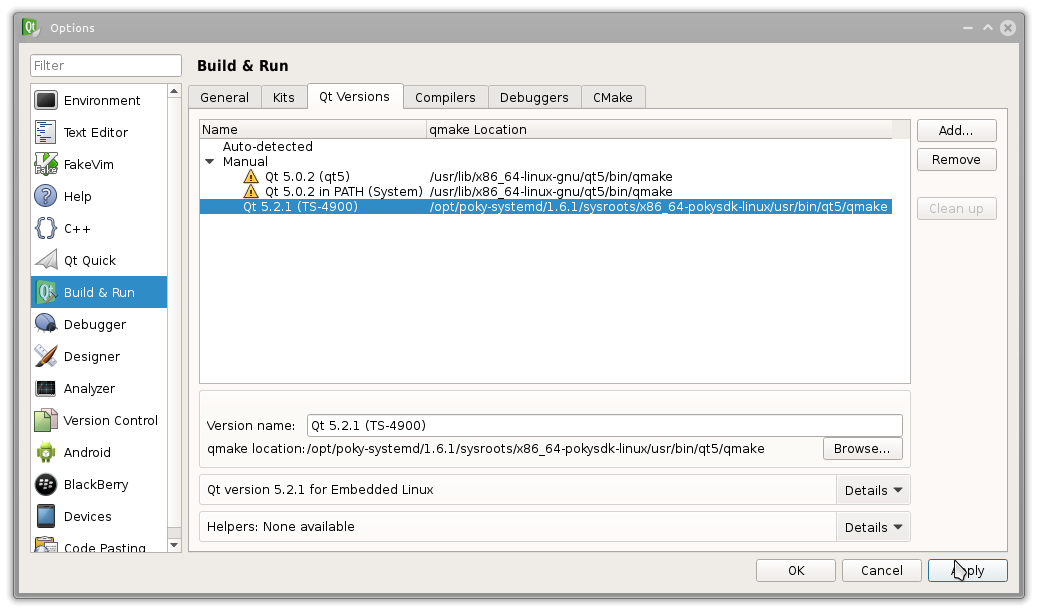Viewport: 1038px width, 612px height.
Task: Click the Qt logo in title bar
Action: pos(30,27)
